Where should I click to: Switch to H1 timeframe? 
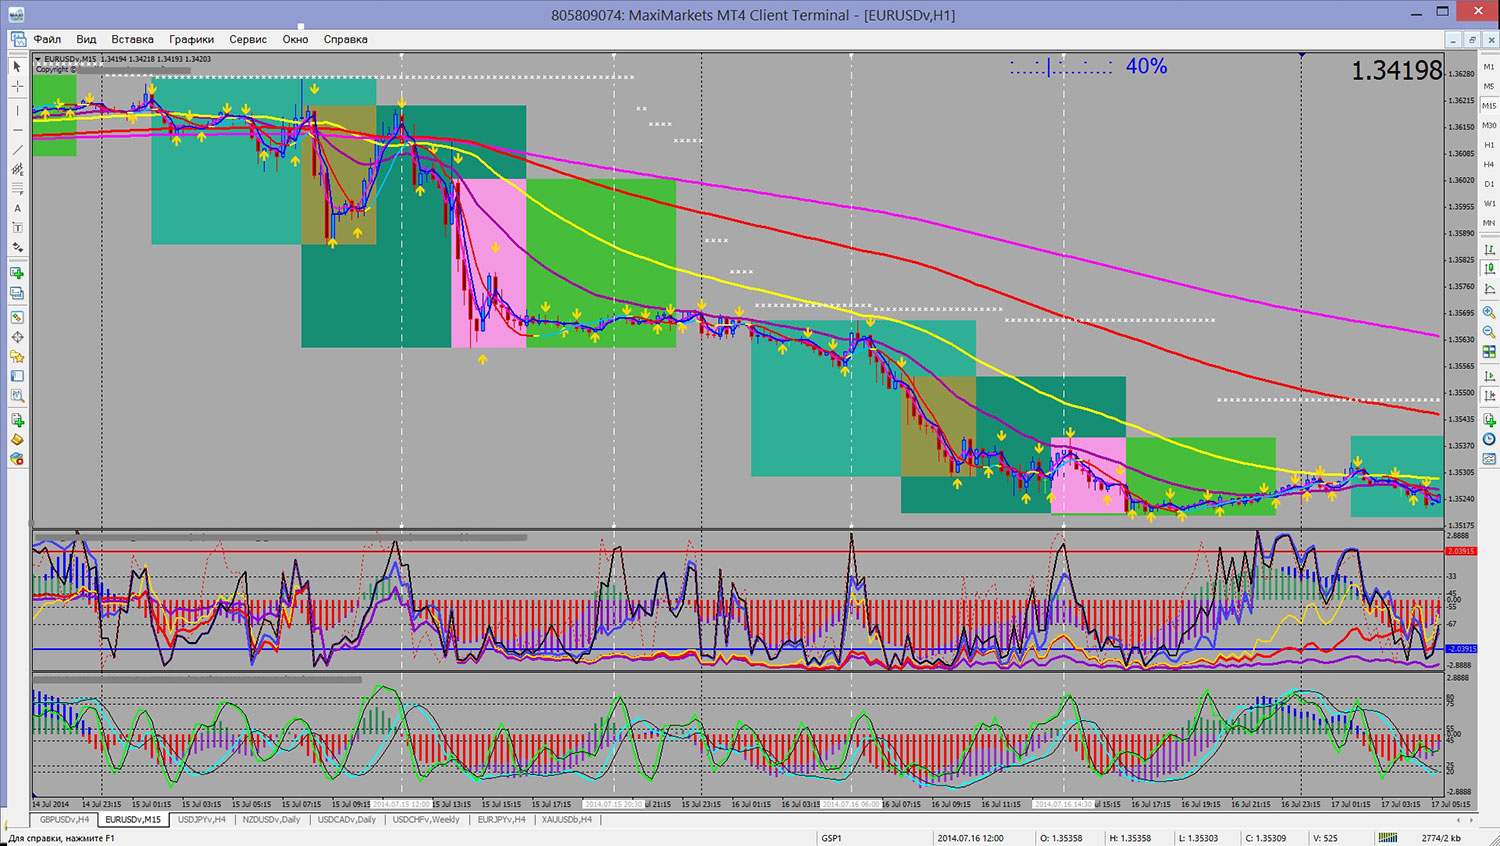tap(1489, 145)
